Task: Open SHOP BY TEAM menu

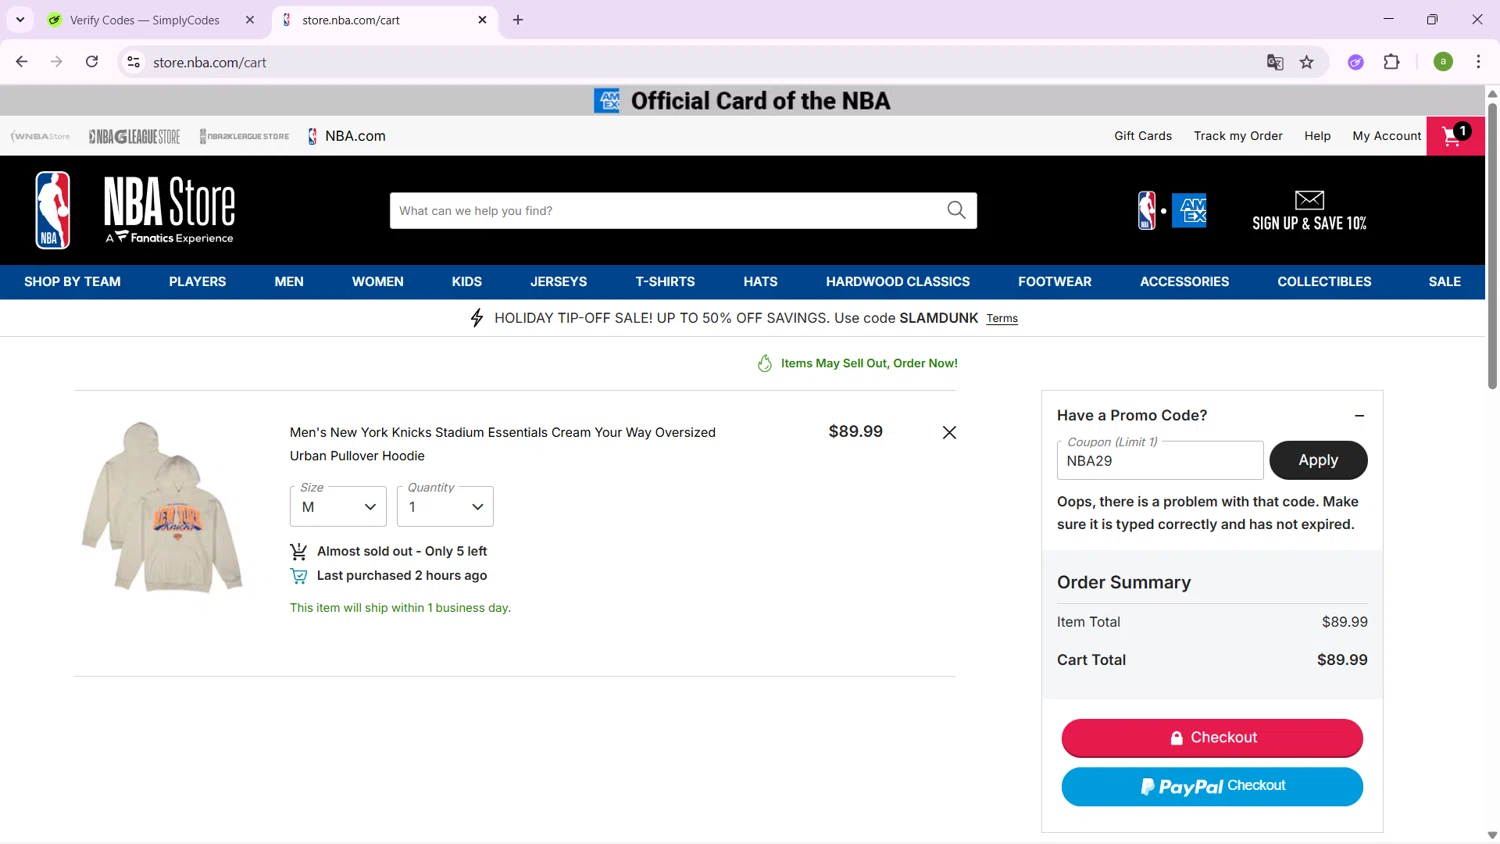Action: (72, 282)
